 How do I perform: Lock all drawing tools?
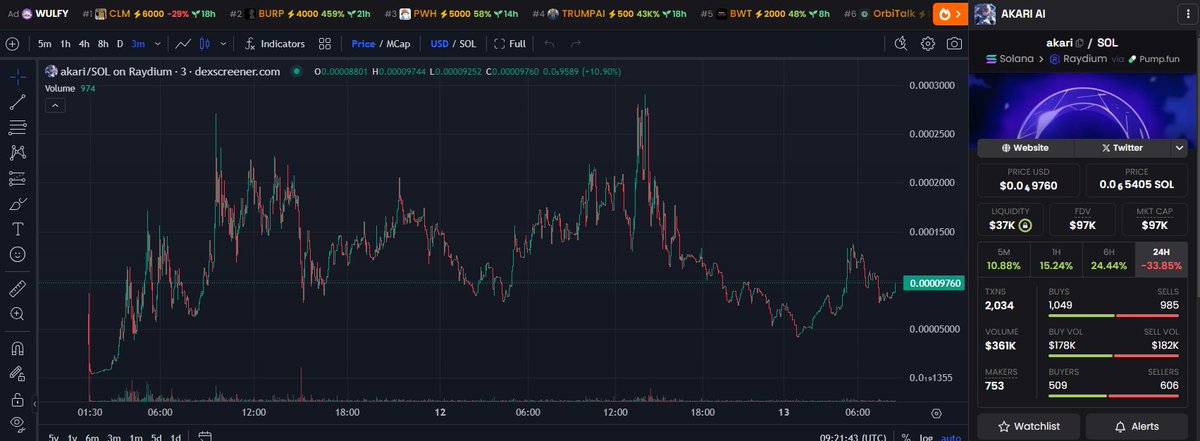click(x=17, y=399)
